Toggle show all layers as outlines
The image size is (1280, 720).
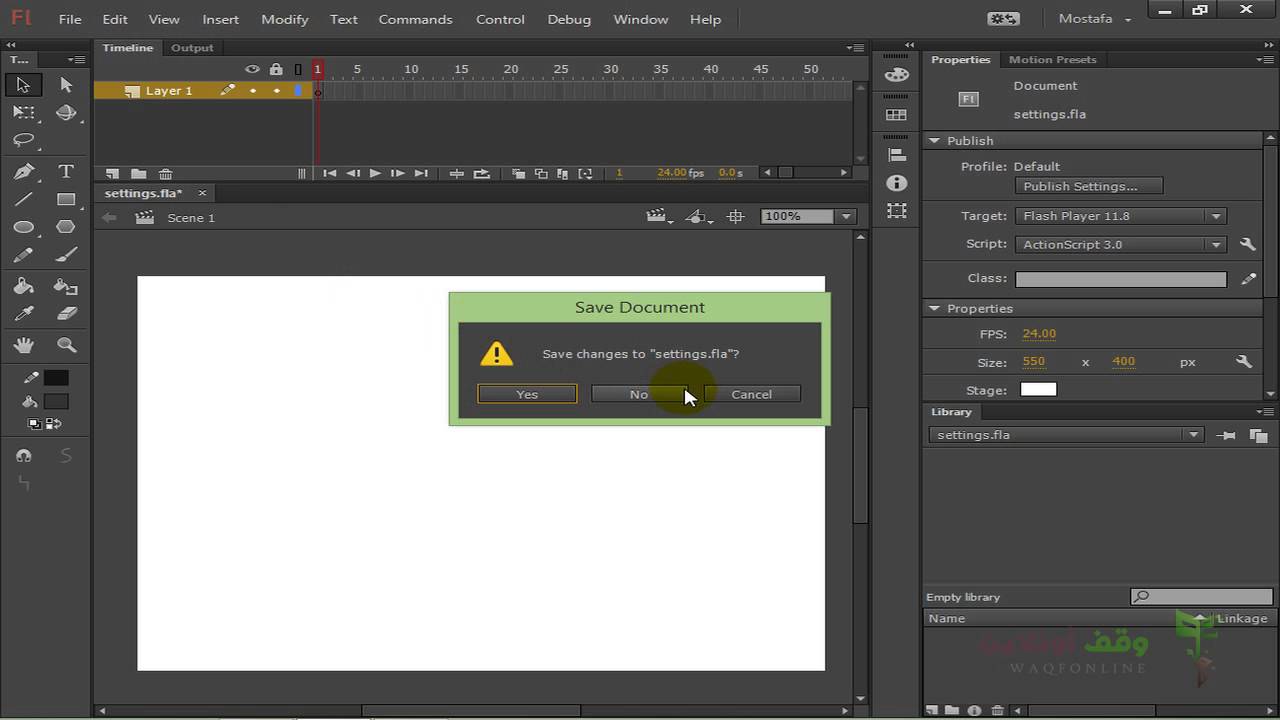(298, 69)
